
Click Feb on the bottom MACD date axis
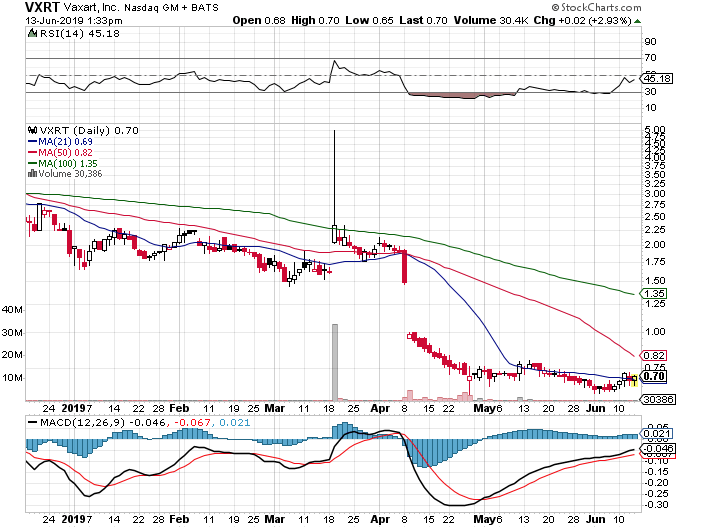(x=179, y=520)
